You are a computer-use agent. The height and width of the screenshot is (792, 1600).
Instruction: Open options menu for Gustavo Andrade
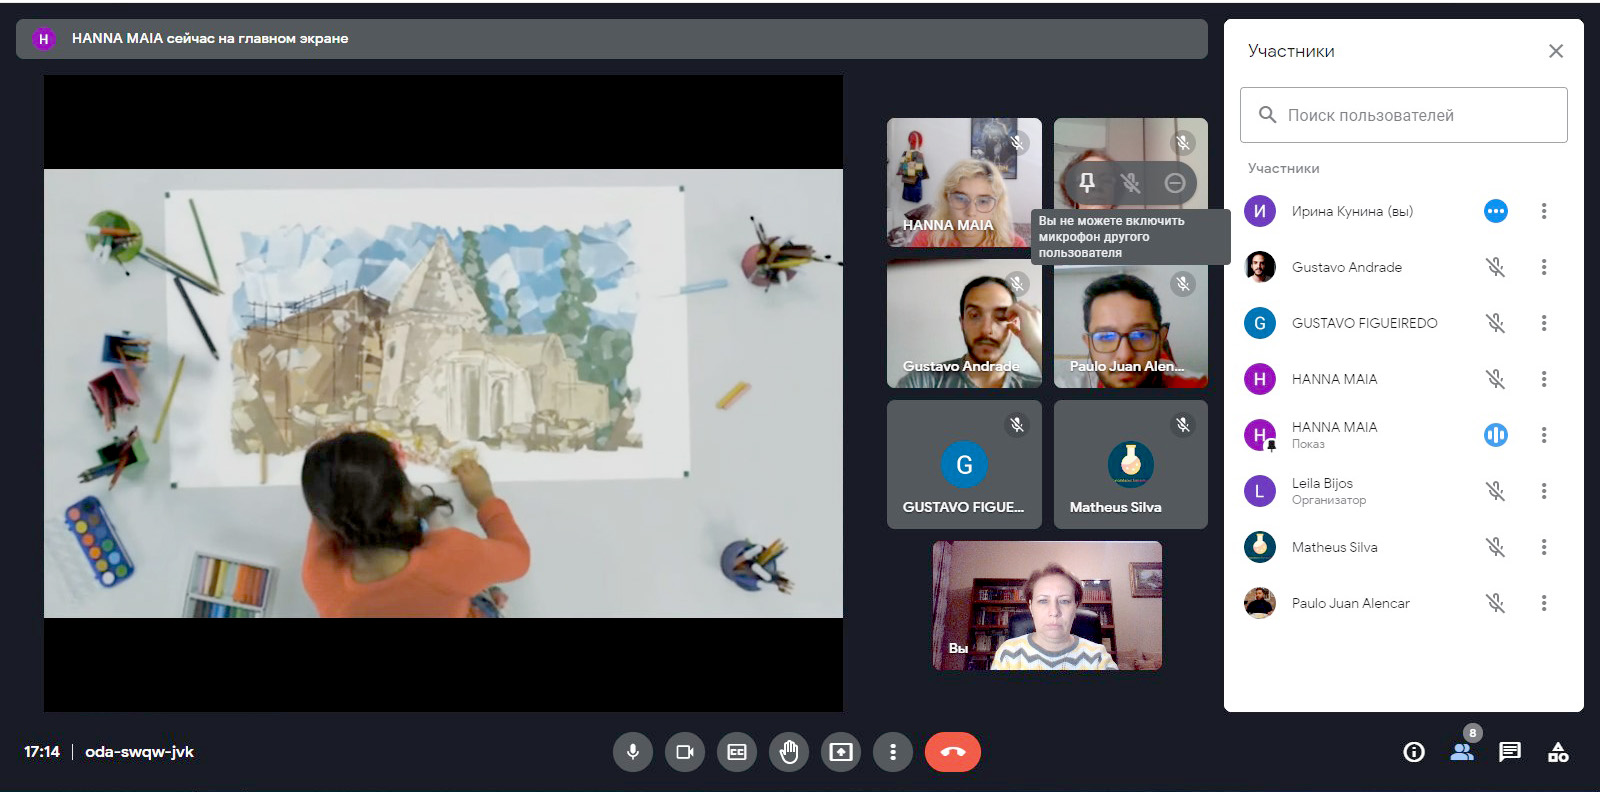pyautogui.click(x=1544, y=267)
